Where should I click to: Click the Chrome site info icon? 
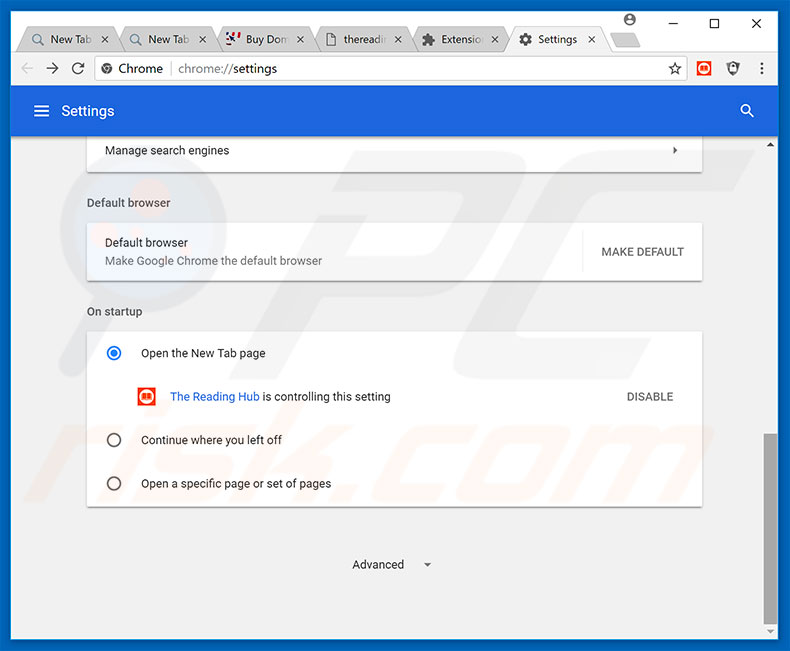107,69
